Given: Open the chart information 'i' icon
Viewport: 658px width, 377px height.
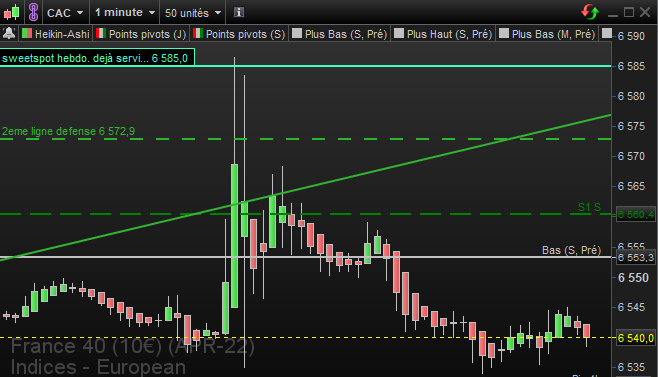Looking at the screenshot, I should [x=239, y=12].
